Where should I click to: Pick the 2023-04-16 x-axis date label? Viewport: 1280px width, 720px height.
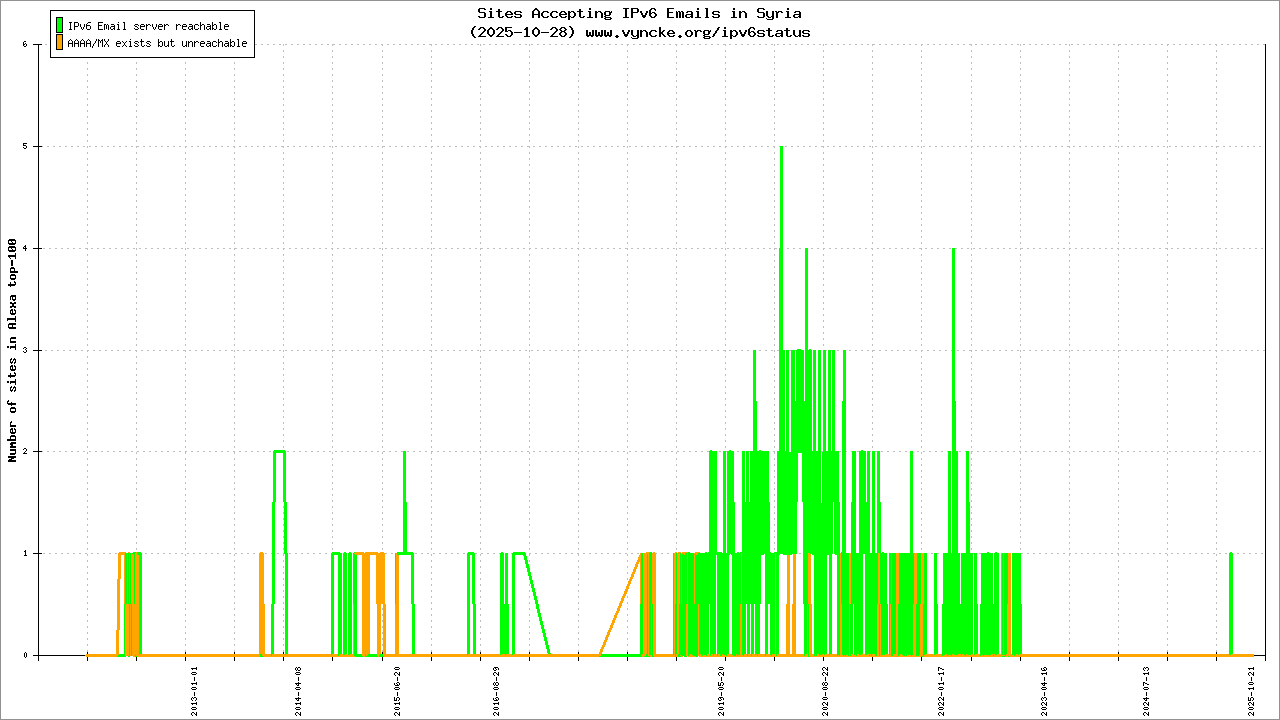tap(1044, 691)
